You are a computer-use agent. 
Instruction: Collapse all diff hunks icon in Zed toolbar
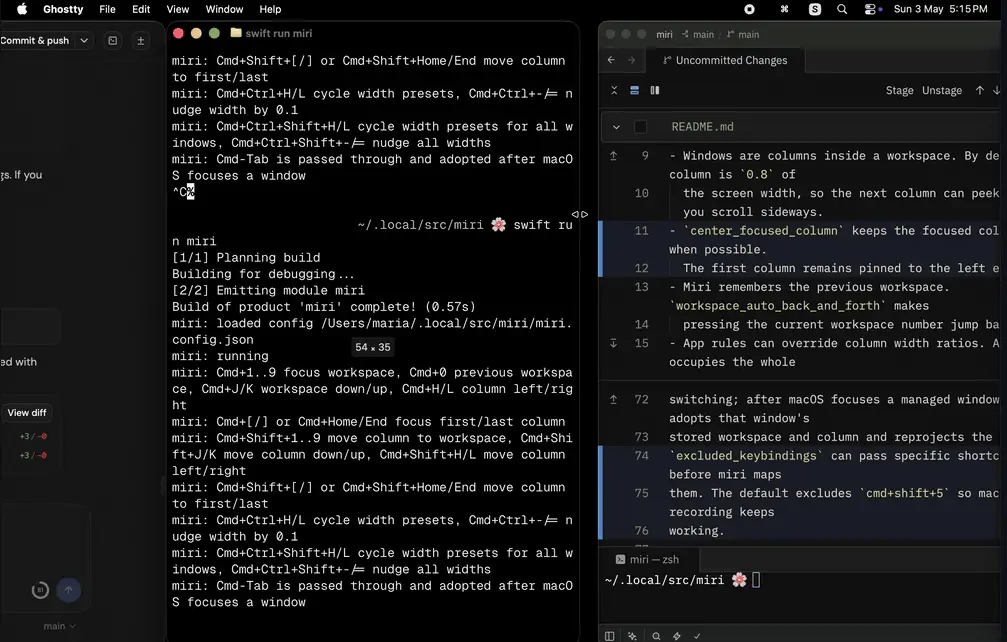pyautogui.click(x=614, y=91)
